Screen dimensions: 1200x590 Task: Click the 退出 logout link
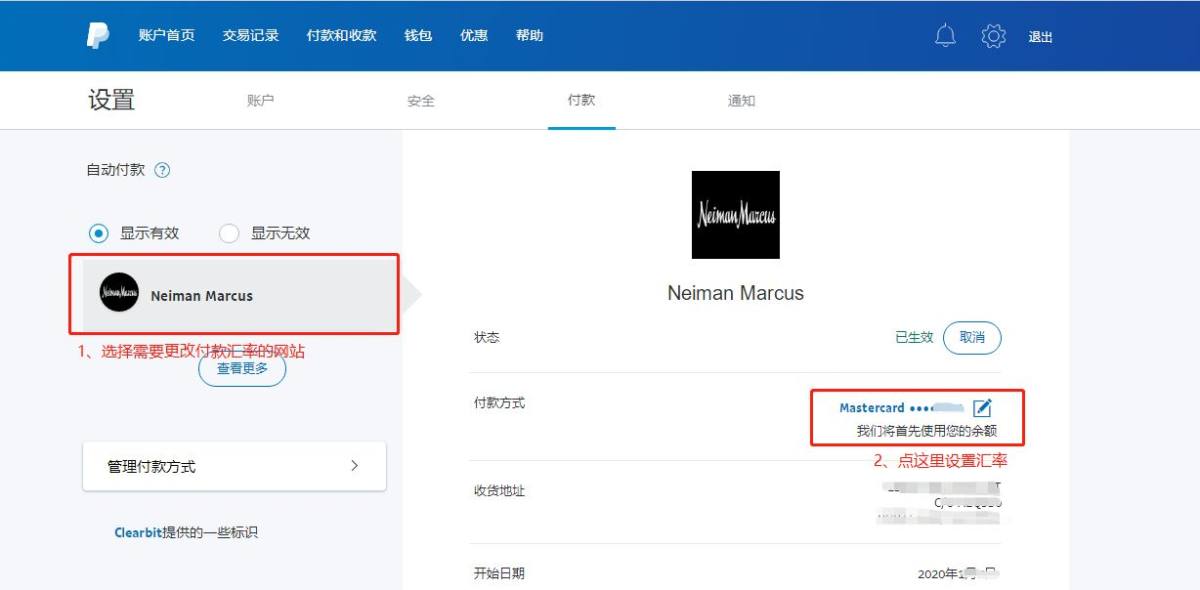click(x=1041, y=37)
